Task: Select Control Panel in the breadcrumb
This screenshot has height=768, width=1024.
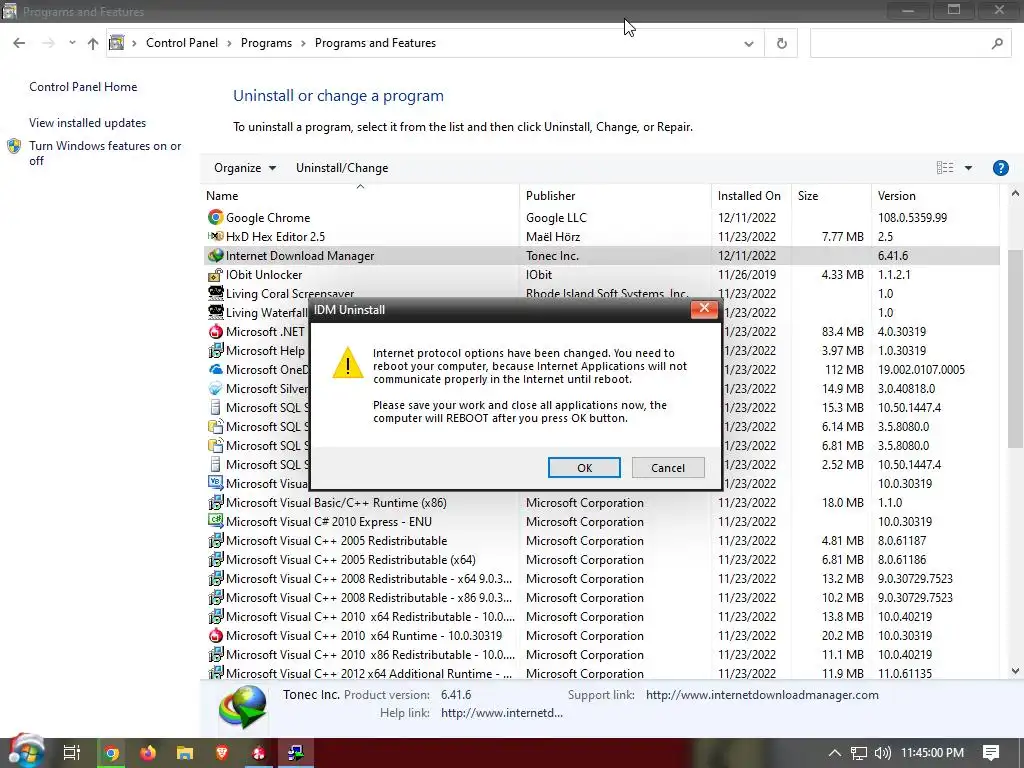Action: coord(182,43)
